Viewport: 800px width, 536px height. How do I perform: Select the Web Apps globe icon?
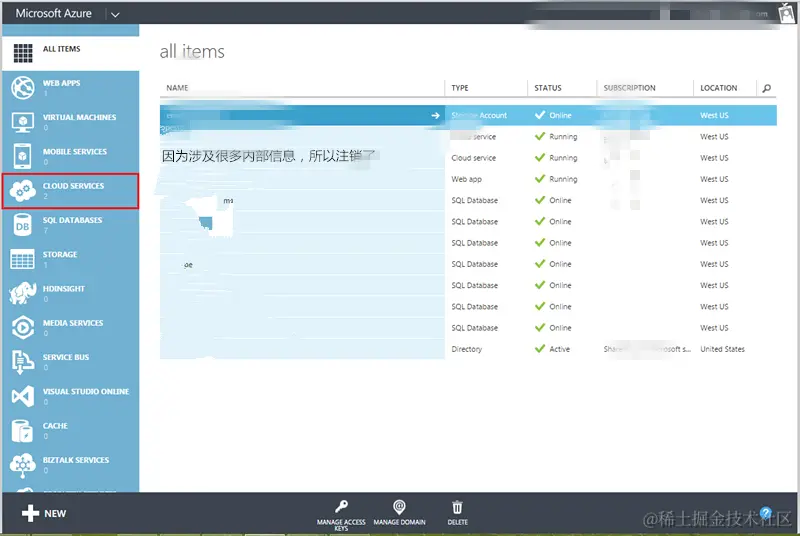point(23,88)
